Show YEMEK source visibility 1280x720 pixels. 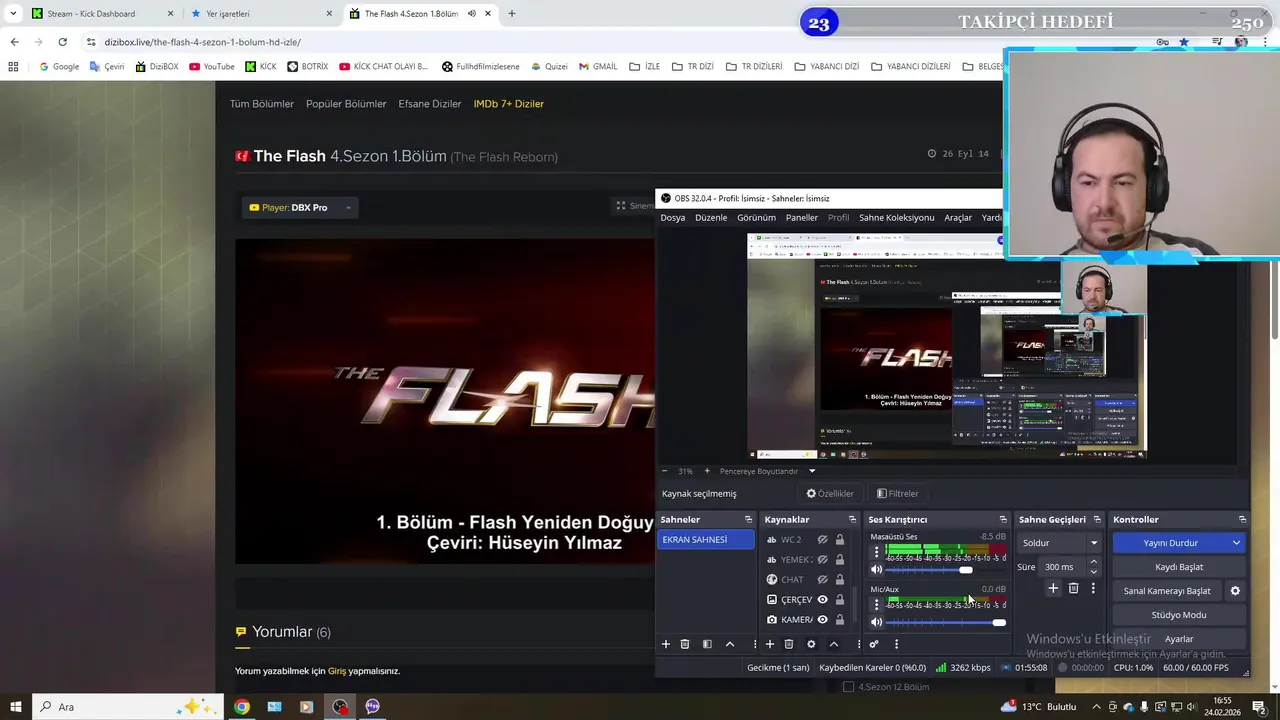pyautogui.click(x=823, y=560)
